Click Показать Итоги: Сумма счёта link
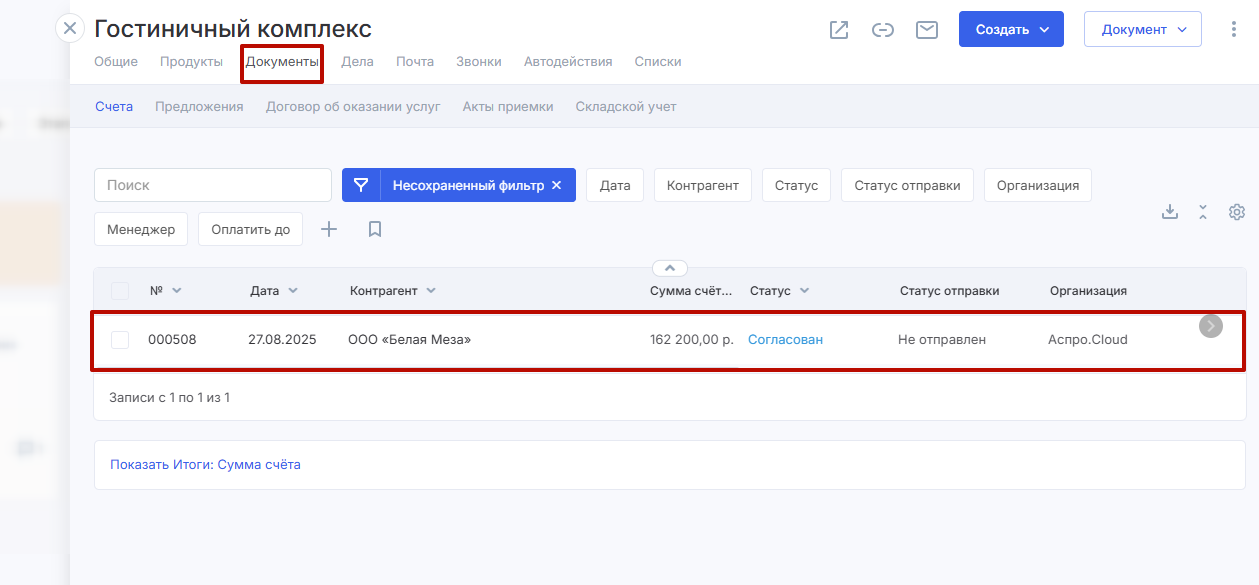 pyautogui.click(x=205, y=465)
